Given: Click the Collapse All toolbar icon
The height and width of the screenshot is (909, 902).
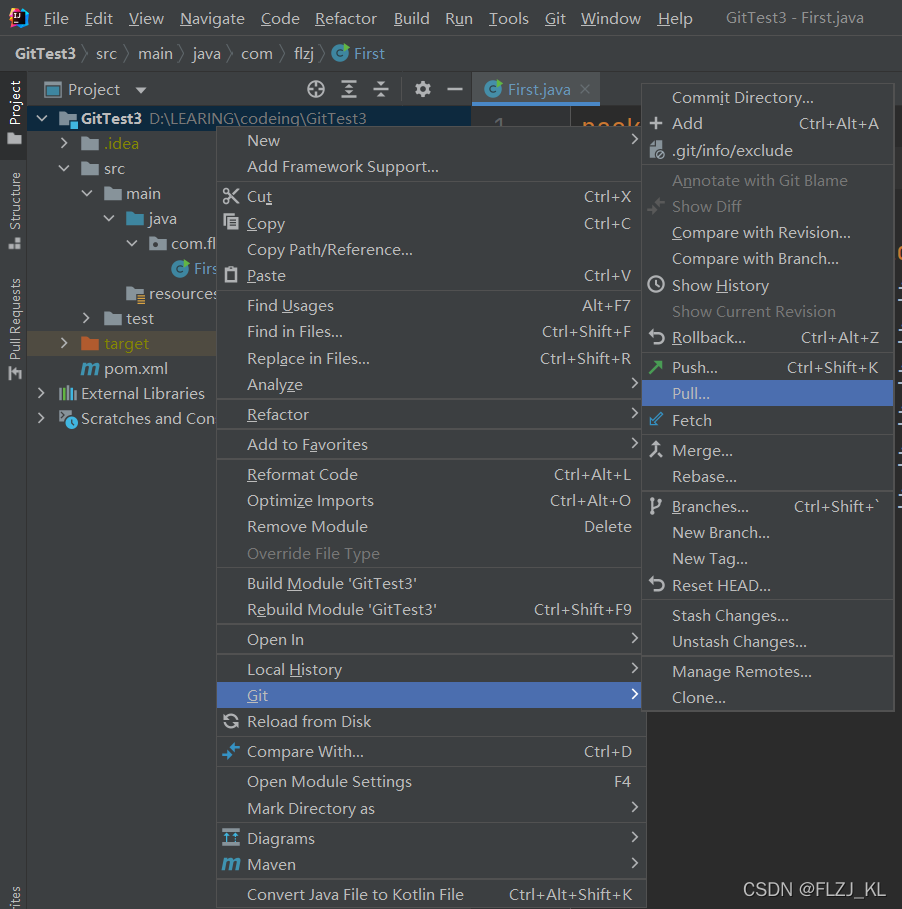Looking at the screenshot, I should [381, 89].
